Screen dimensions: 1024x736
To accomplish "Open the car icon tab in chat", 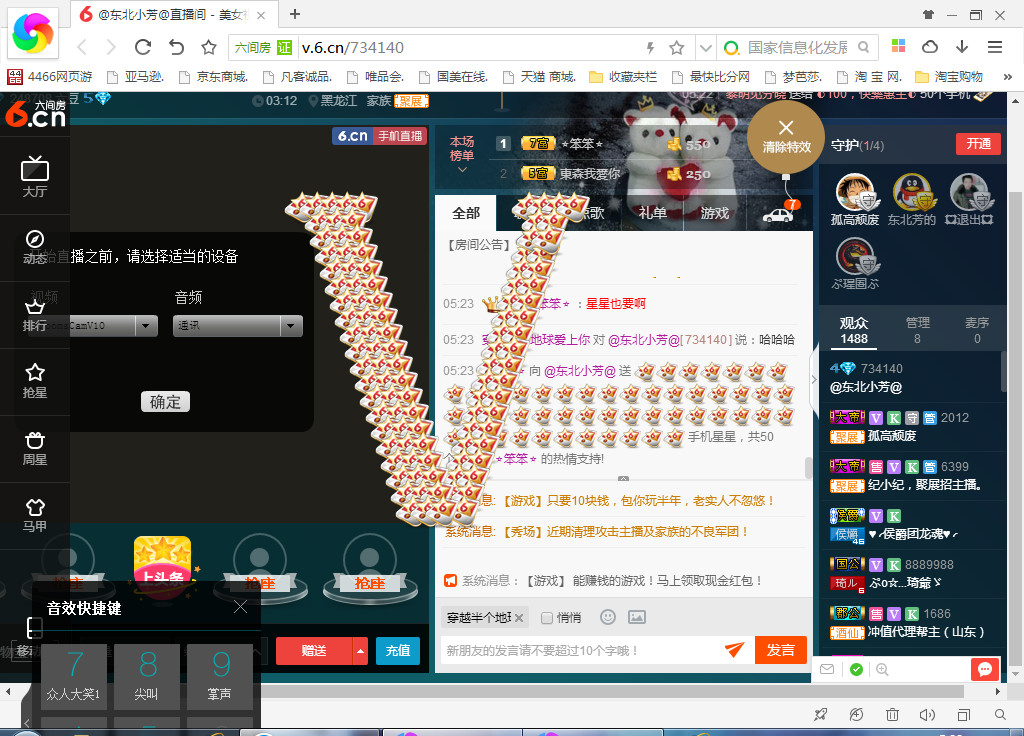I will pos(778,214).
